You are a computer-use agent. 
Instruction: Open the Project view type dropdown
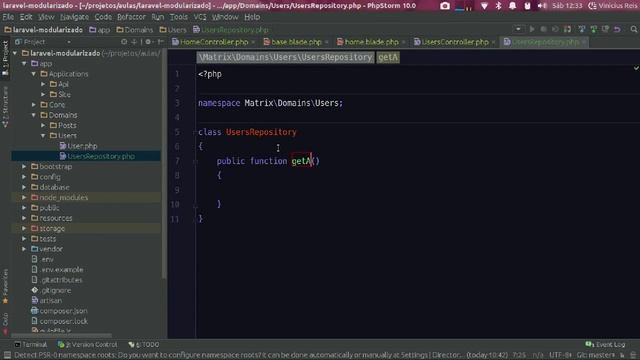pyautogui.click(x=69, y=42)
